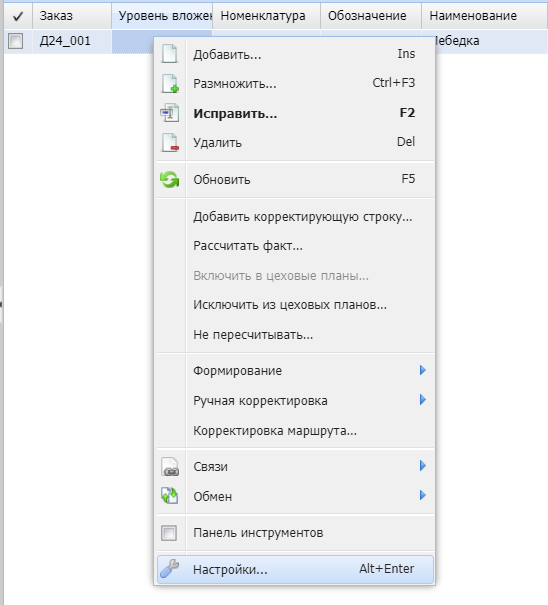548x605 pixels.
Task: Click the select-all checkmark column header
Action: point(18,16)
